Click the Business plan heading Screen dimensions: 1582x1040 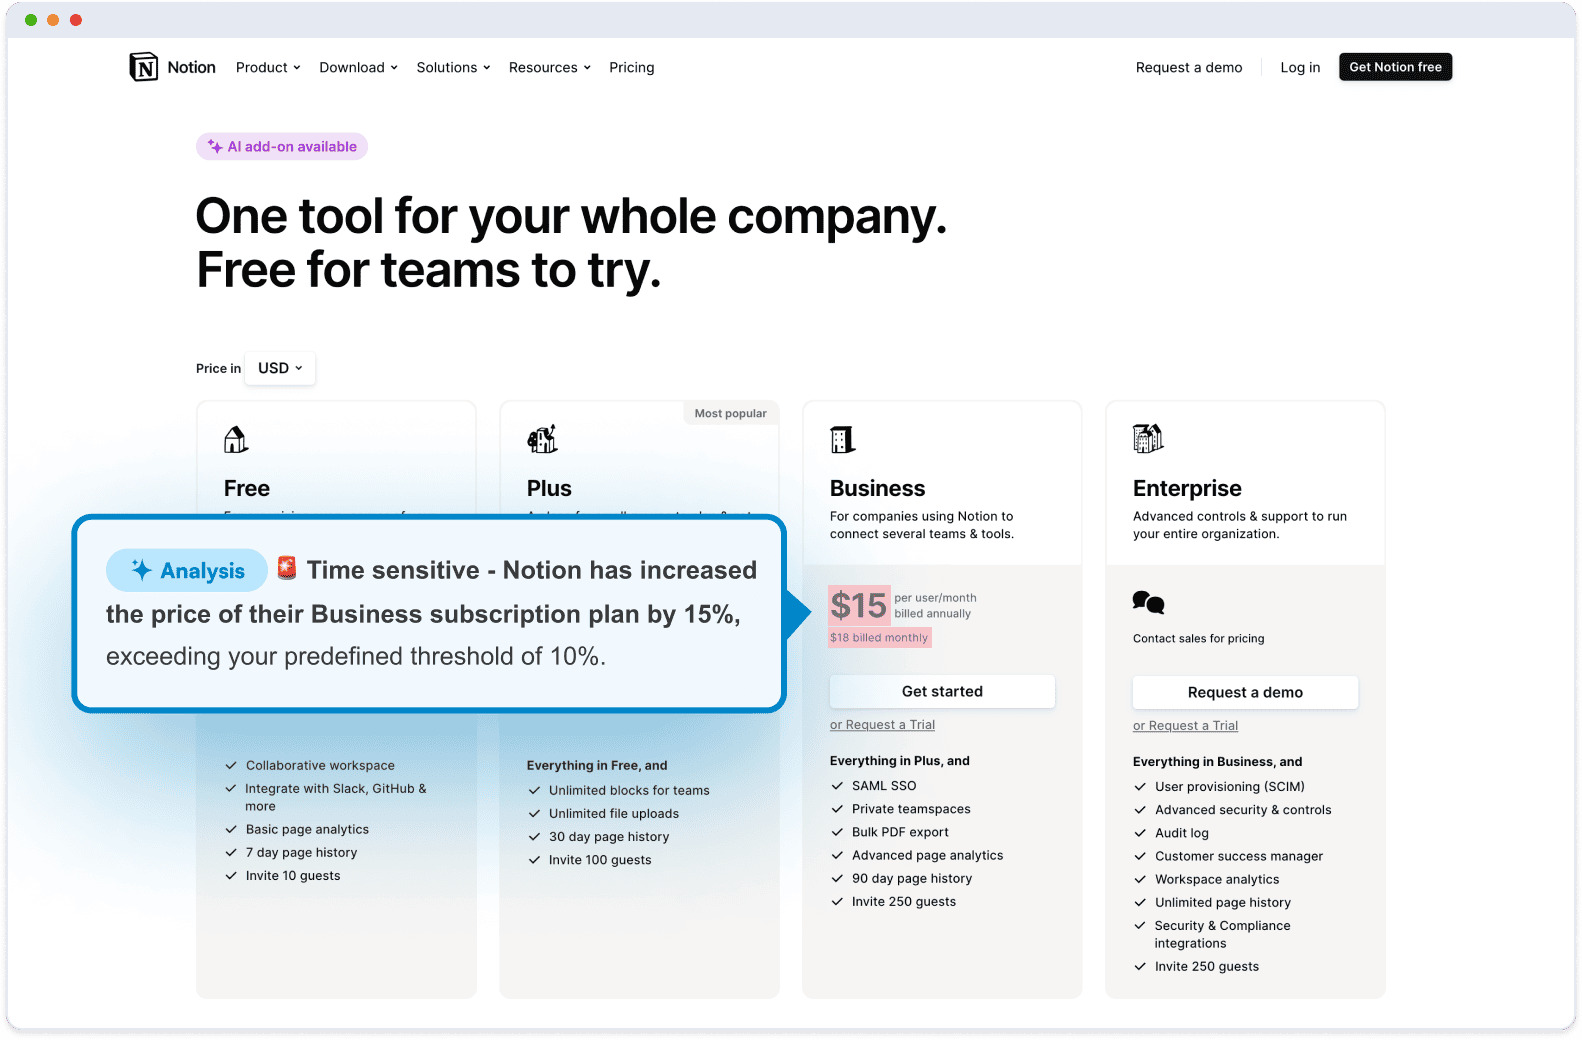tap(877, 488)
